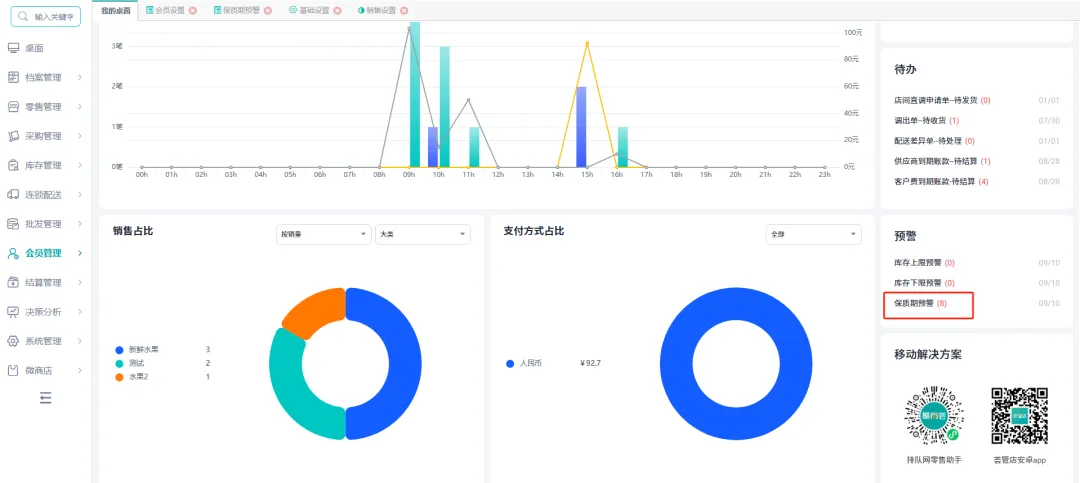Switch to the 我的桌面 tab
The width and height of the screenshot is (1080, 483).
[x=114, y=10]
